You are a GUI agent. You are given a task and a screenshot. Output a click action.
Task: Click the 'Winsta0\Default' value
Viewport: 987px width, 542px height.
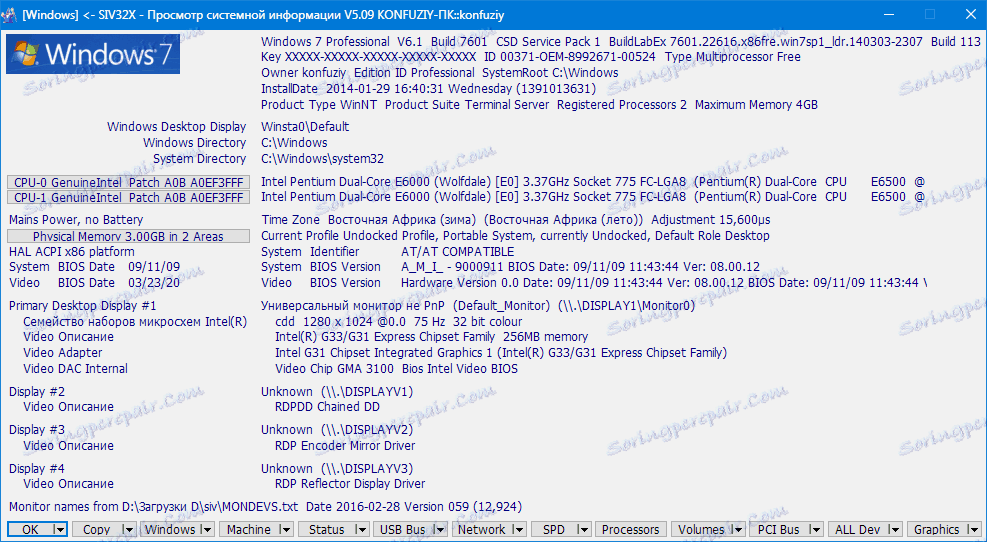point(305,127)
